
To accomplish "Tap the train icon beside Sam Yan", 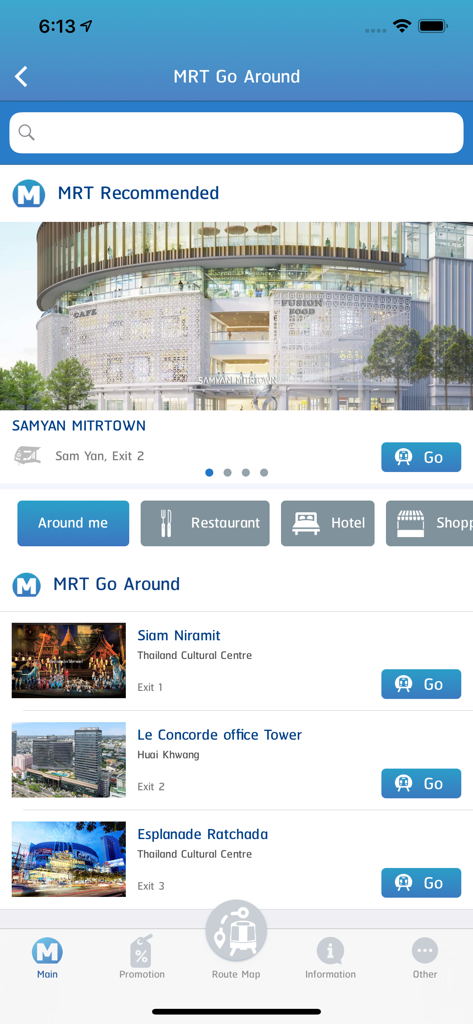I will [x=27, y=455].
